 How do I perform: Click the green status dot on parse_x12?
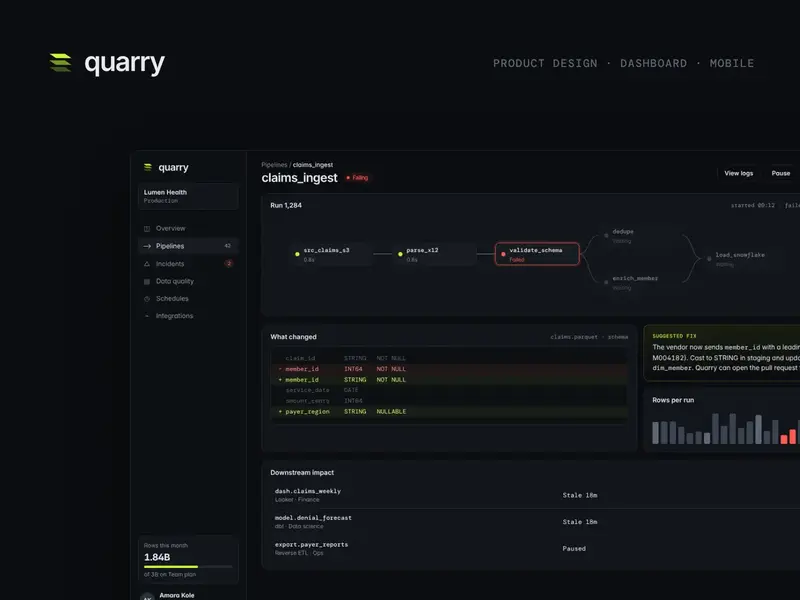click(x=400, y=254)
